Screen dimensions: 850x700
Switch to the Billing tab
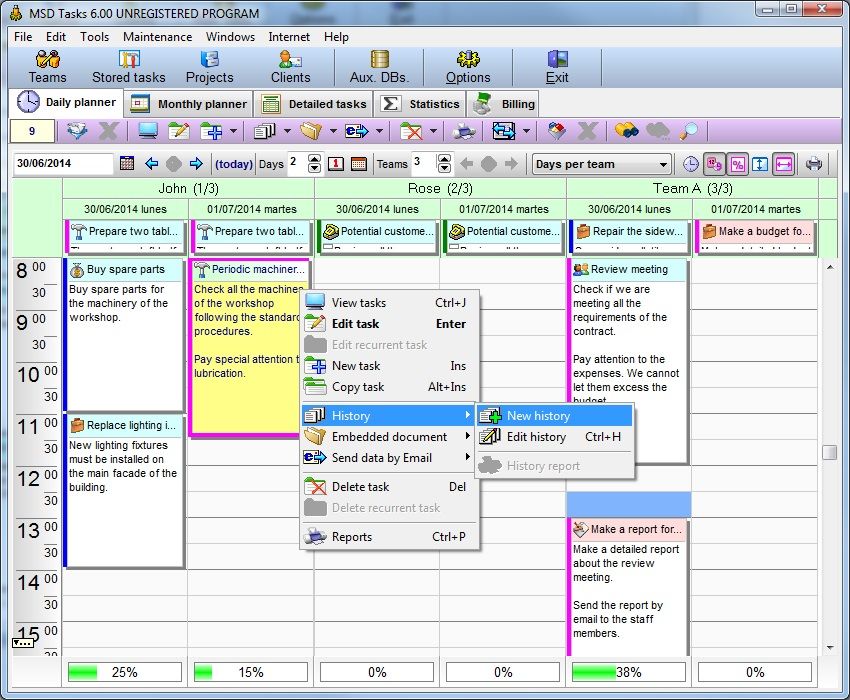coord(504,104)
